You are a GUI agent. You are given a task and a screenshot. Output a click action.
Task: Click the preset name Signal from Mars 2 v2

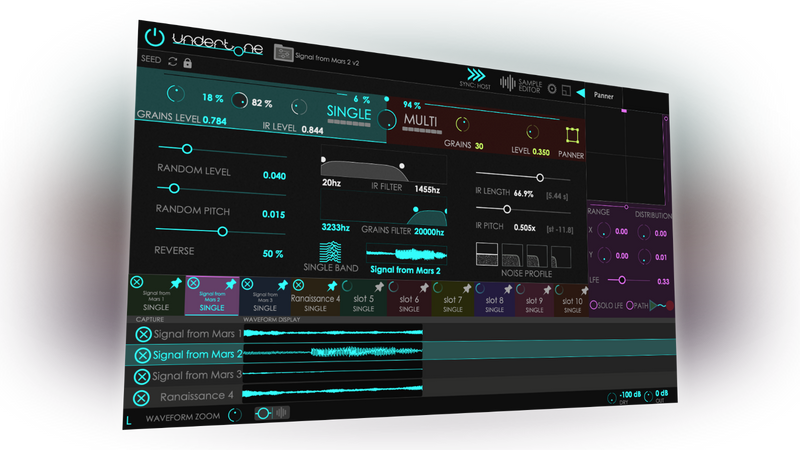(327, 59)
